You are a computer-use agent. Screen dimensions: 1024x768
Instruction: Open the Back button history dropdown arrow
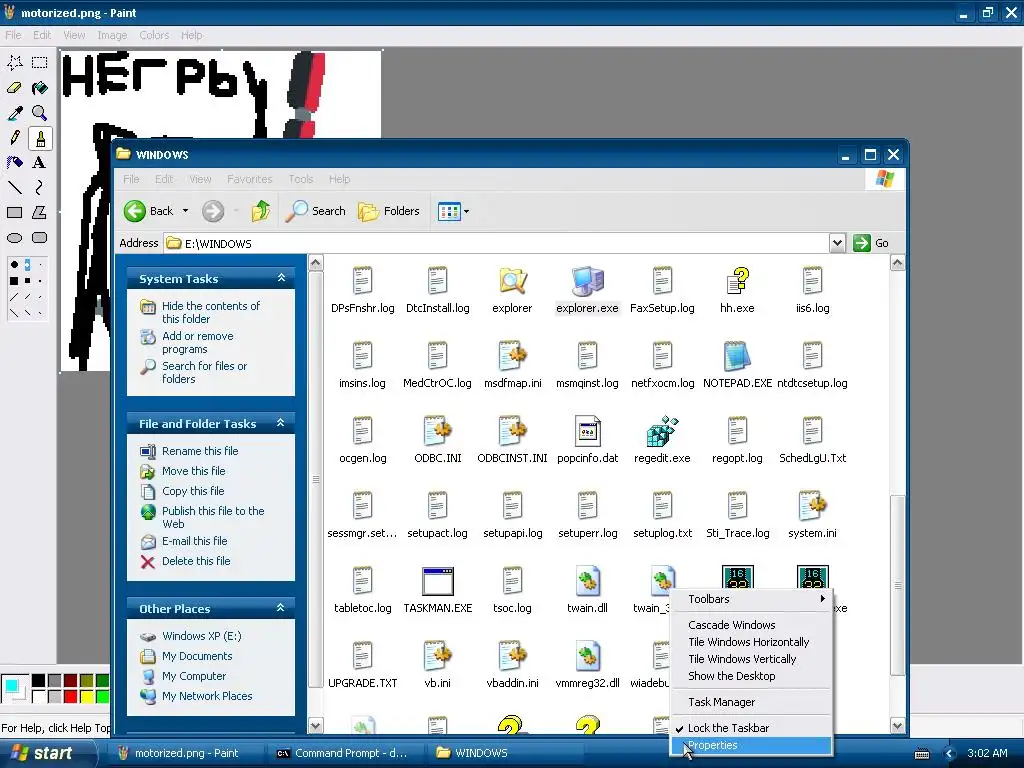(x=185, y=211)
